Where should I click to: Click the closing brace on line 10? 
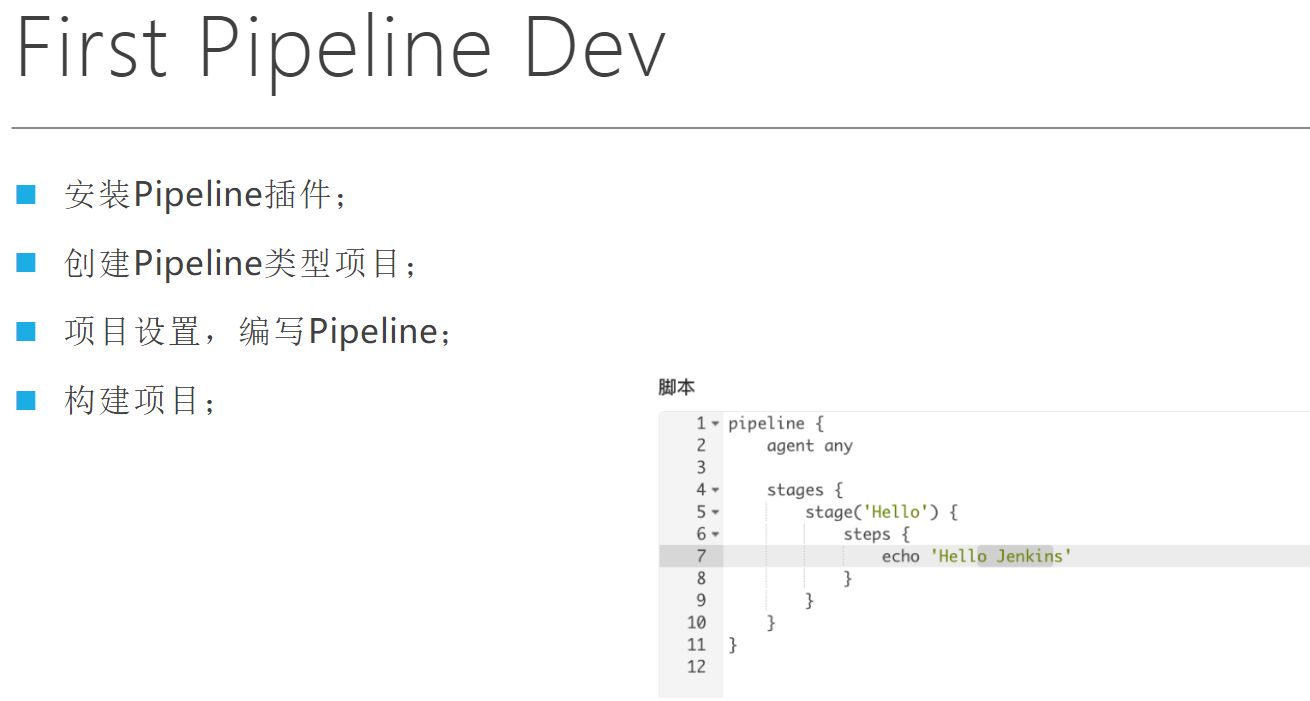[x=771, y=622]
